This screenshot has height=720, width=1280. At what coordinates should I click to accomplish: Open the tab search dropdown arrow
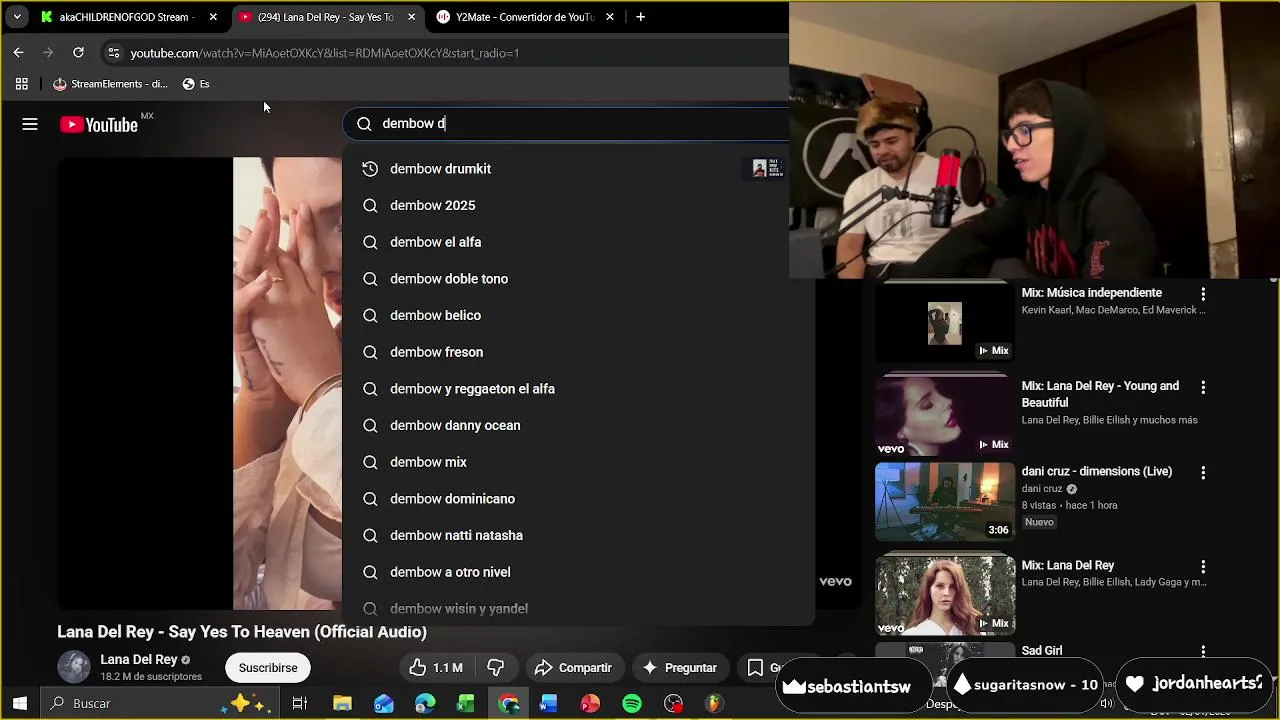point(17,17)
